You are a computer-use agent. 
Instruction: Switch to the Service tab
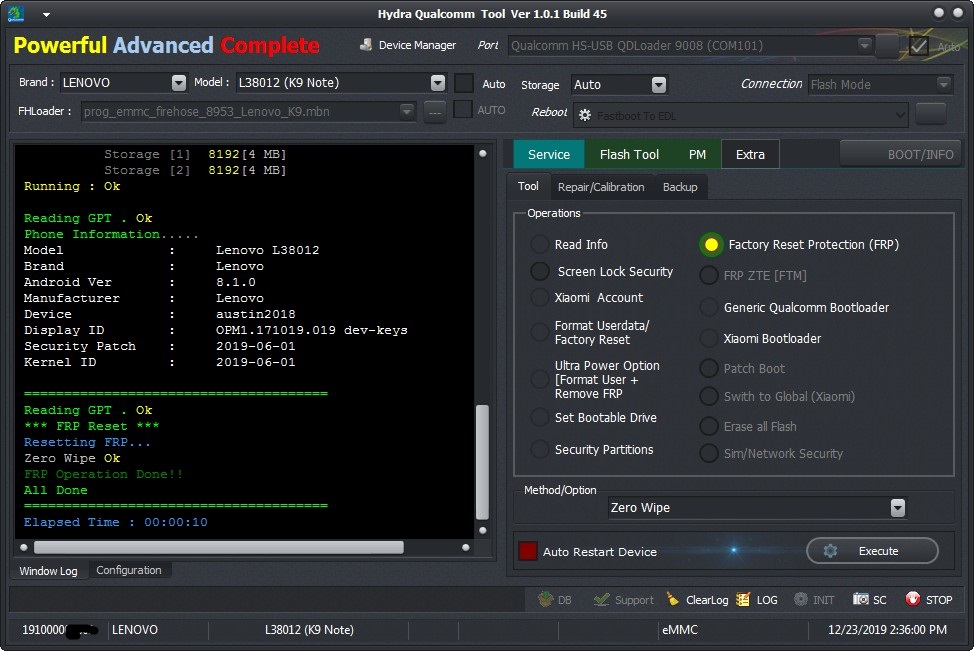click(x=548, y=154)
